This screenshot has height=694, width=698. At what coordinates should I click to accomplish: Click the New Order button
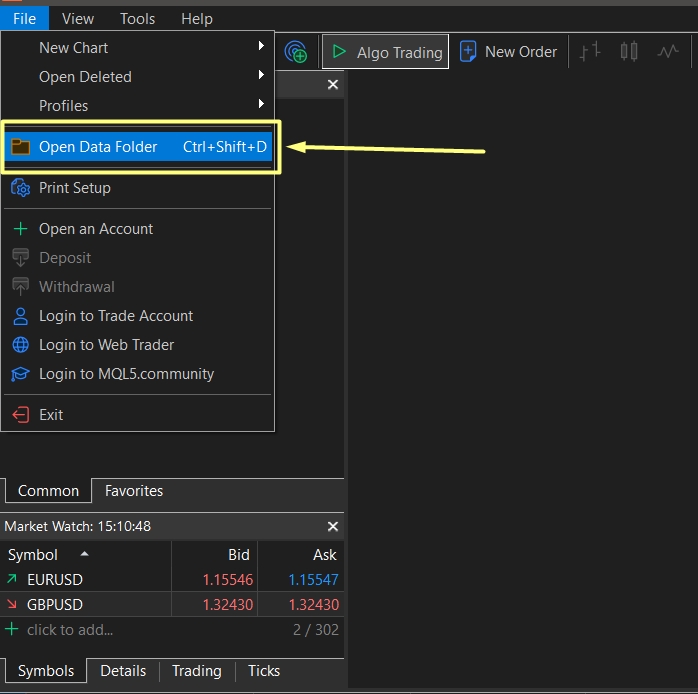[508, 52]
